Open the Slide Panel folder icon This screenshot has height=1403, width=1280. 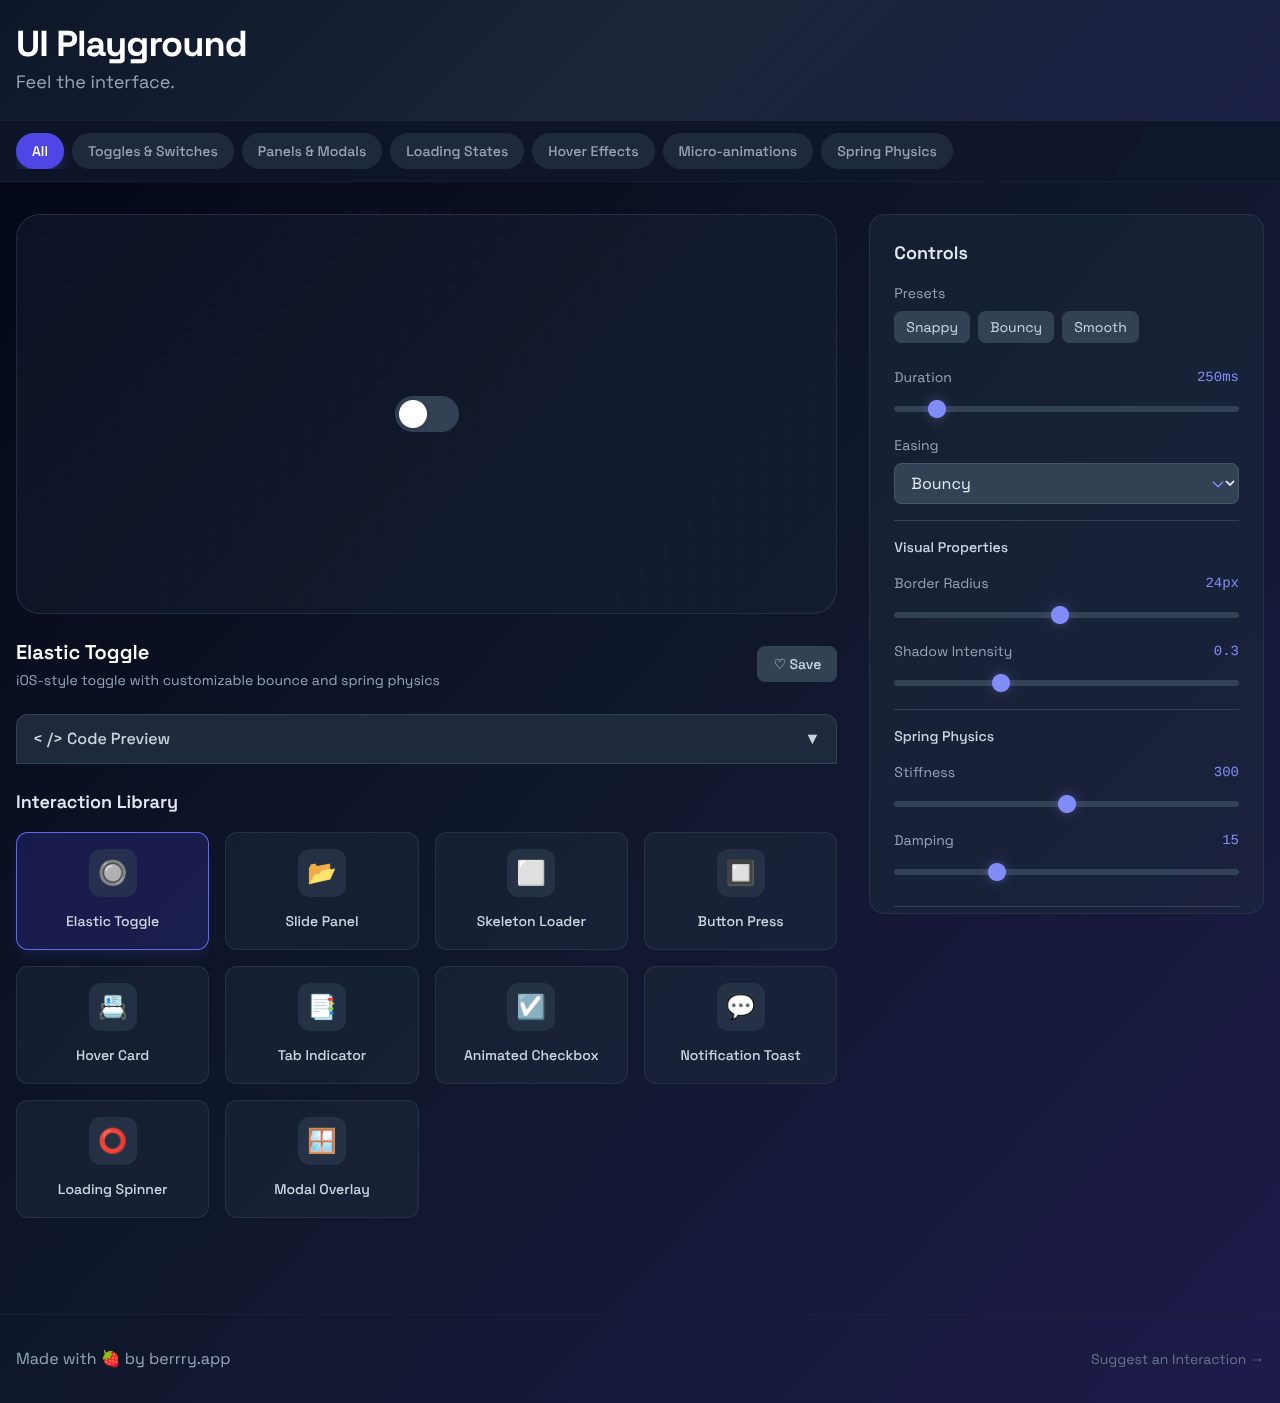click(321, 873)
